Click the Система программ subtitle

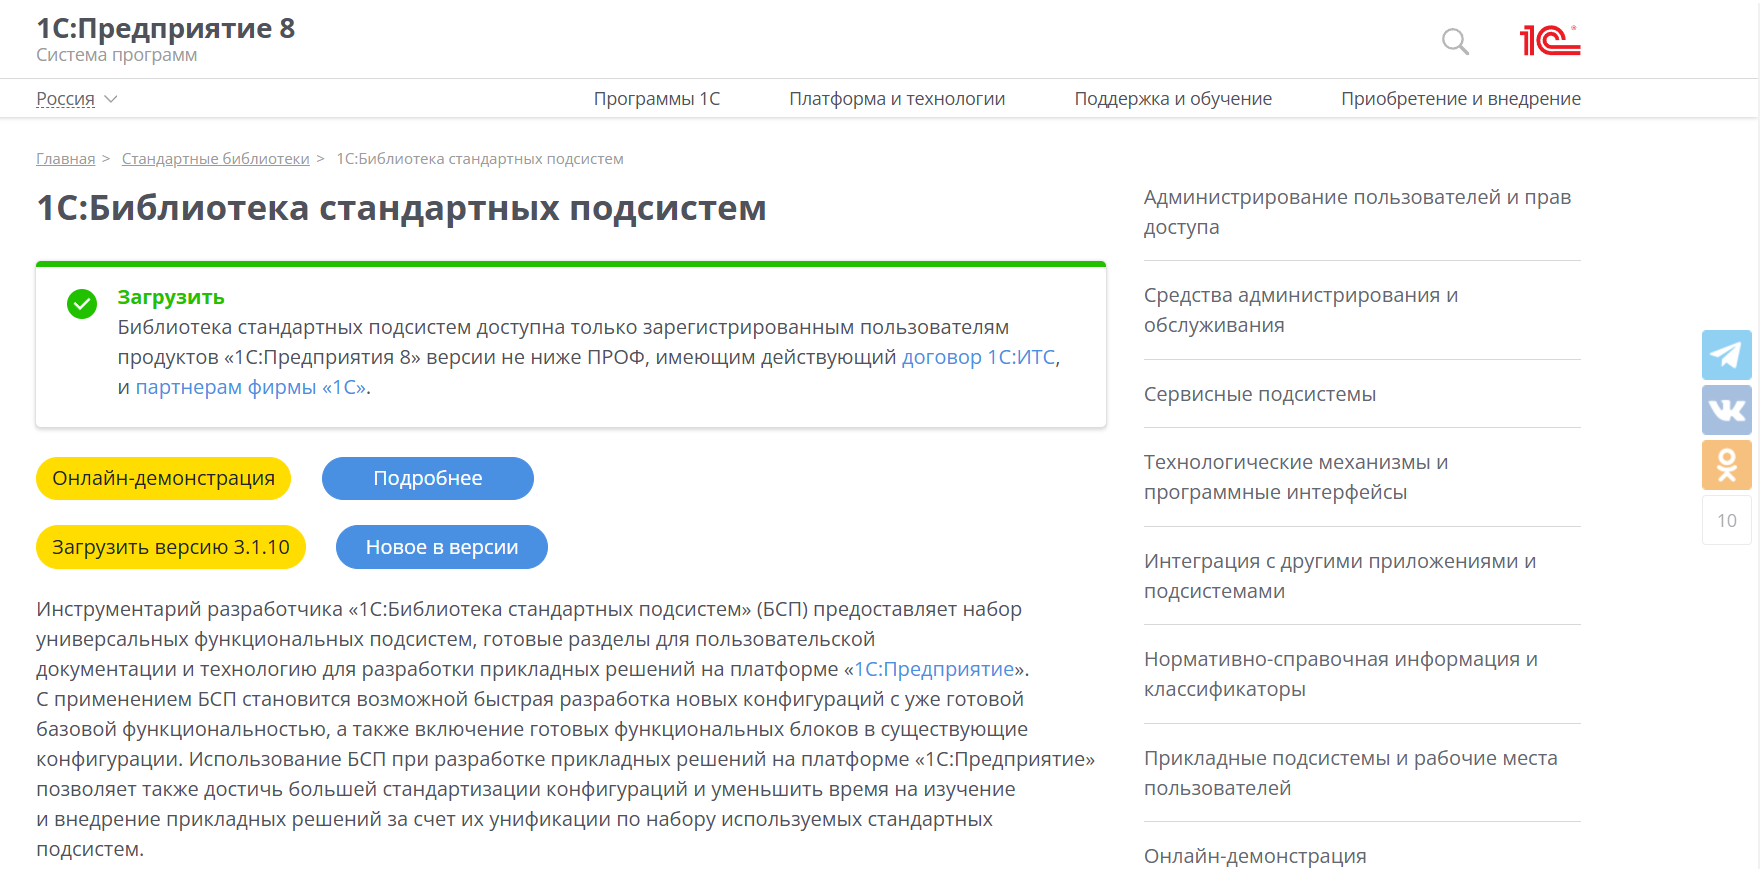coord(117,55)
